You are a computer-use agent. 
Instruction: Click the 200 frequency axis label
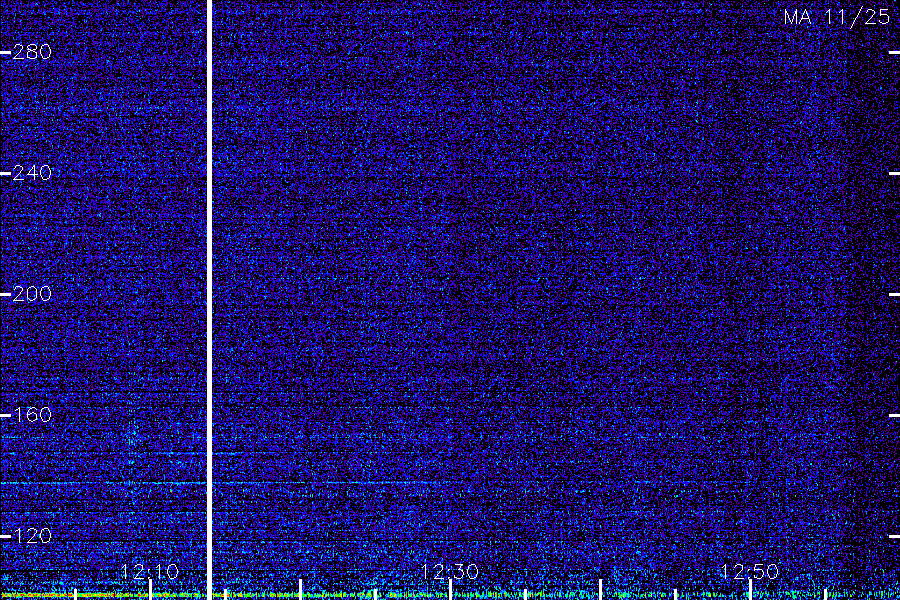32,294
